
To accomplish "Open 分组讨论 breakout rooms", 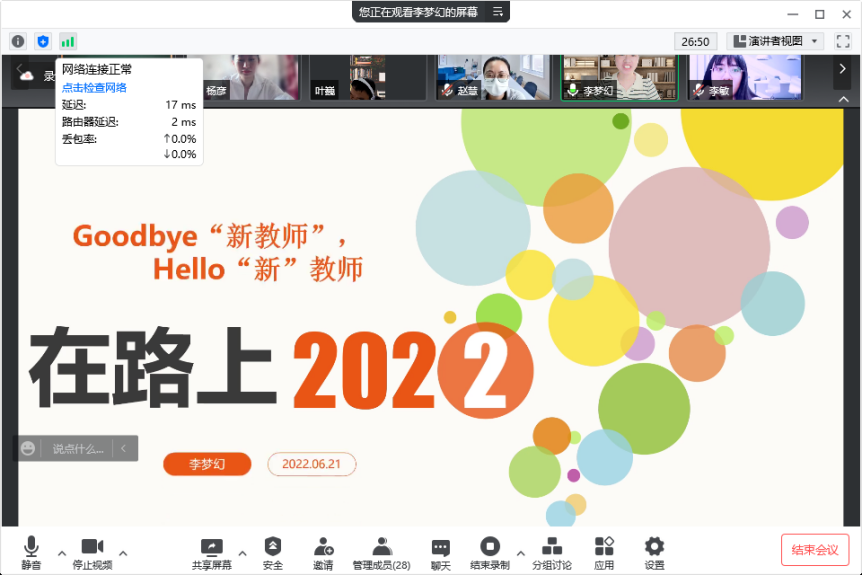I will (552, 552).
